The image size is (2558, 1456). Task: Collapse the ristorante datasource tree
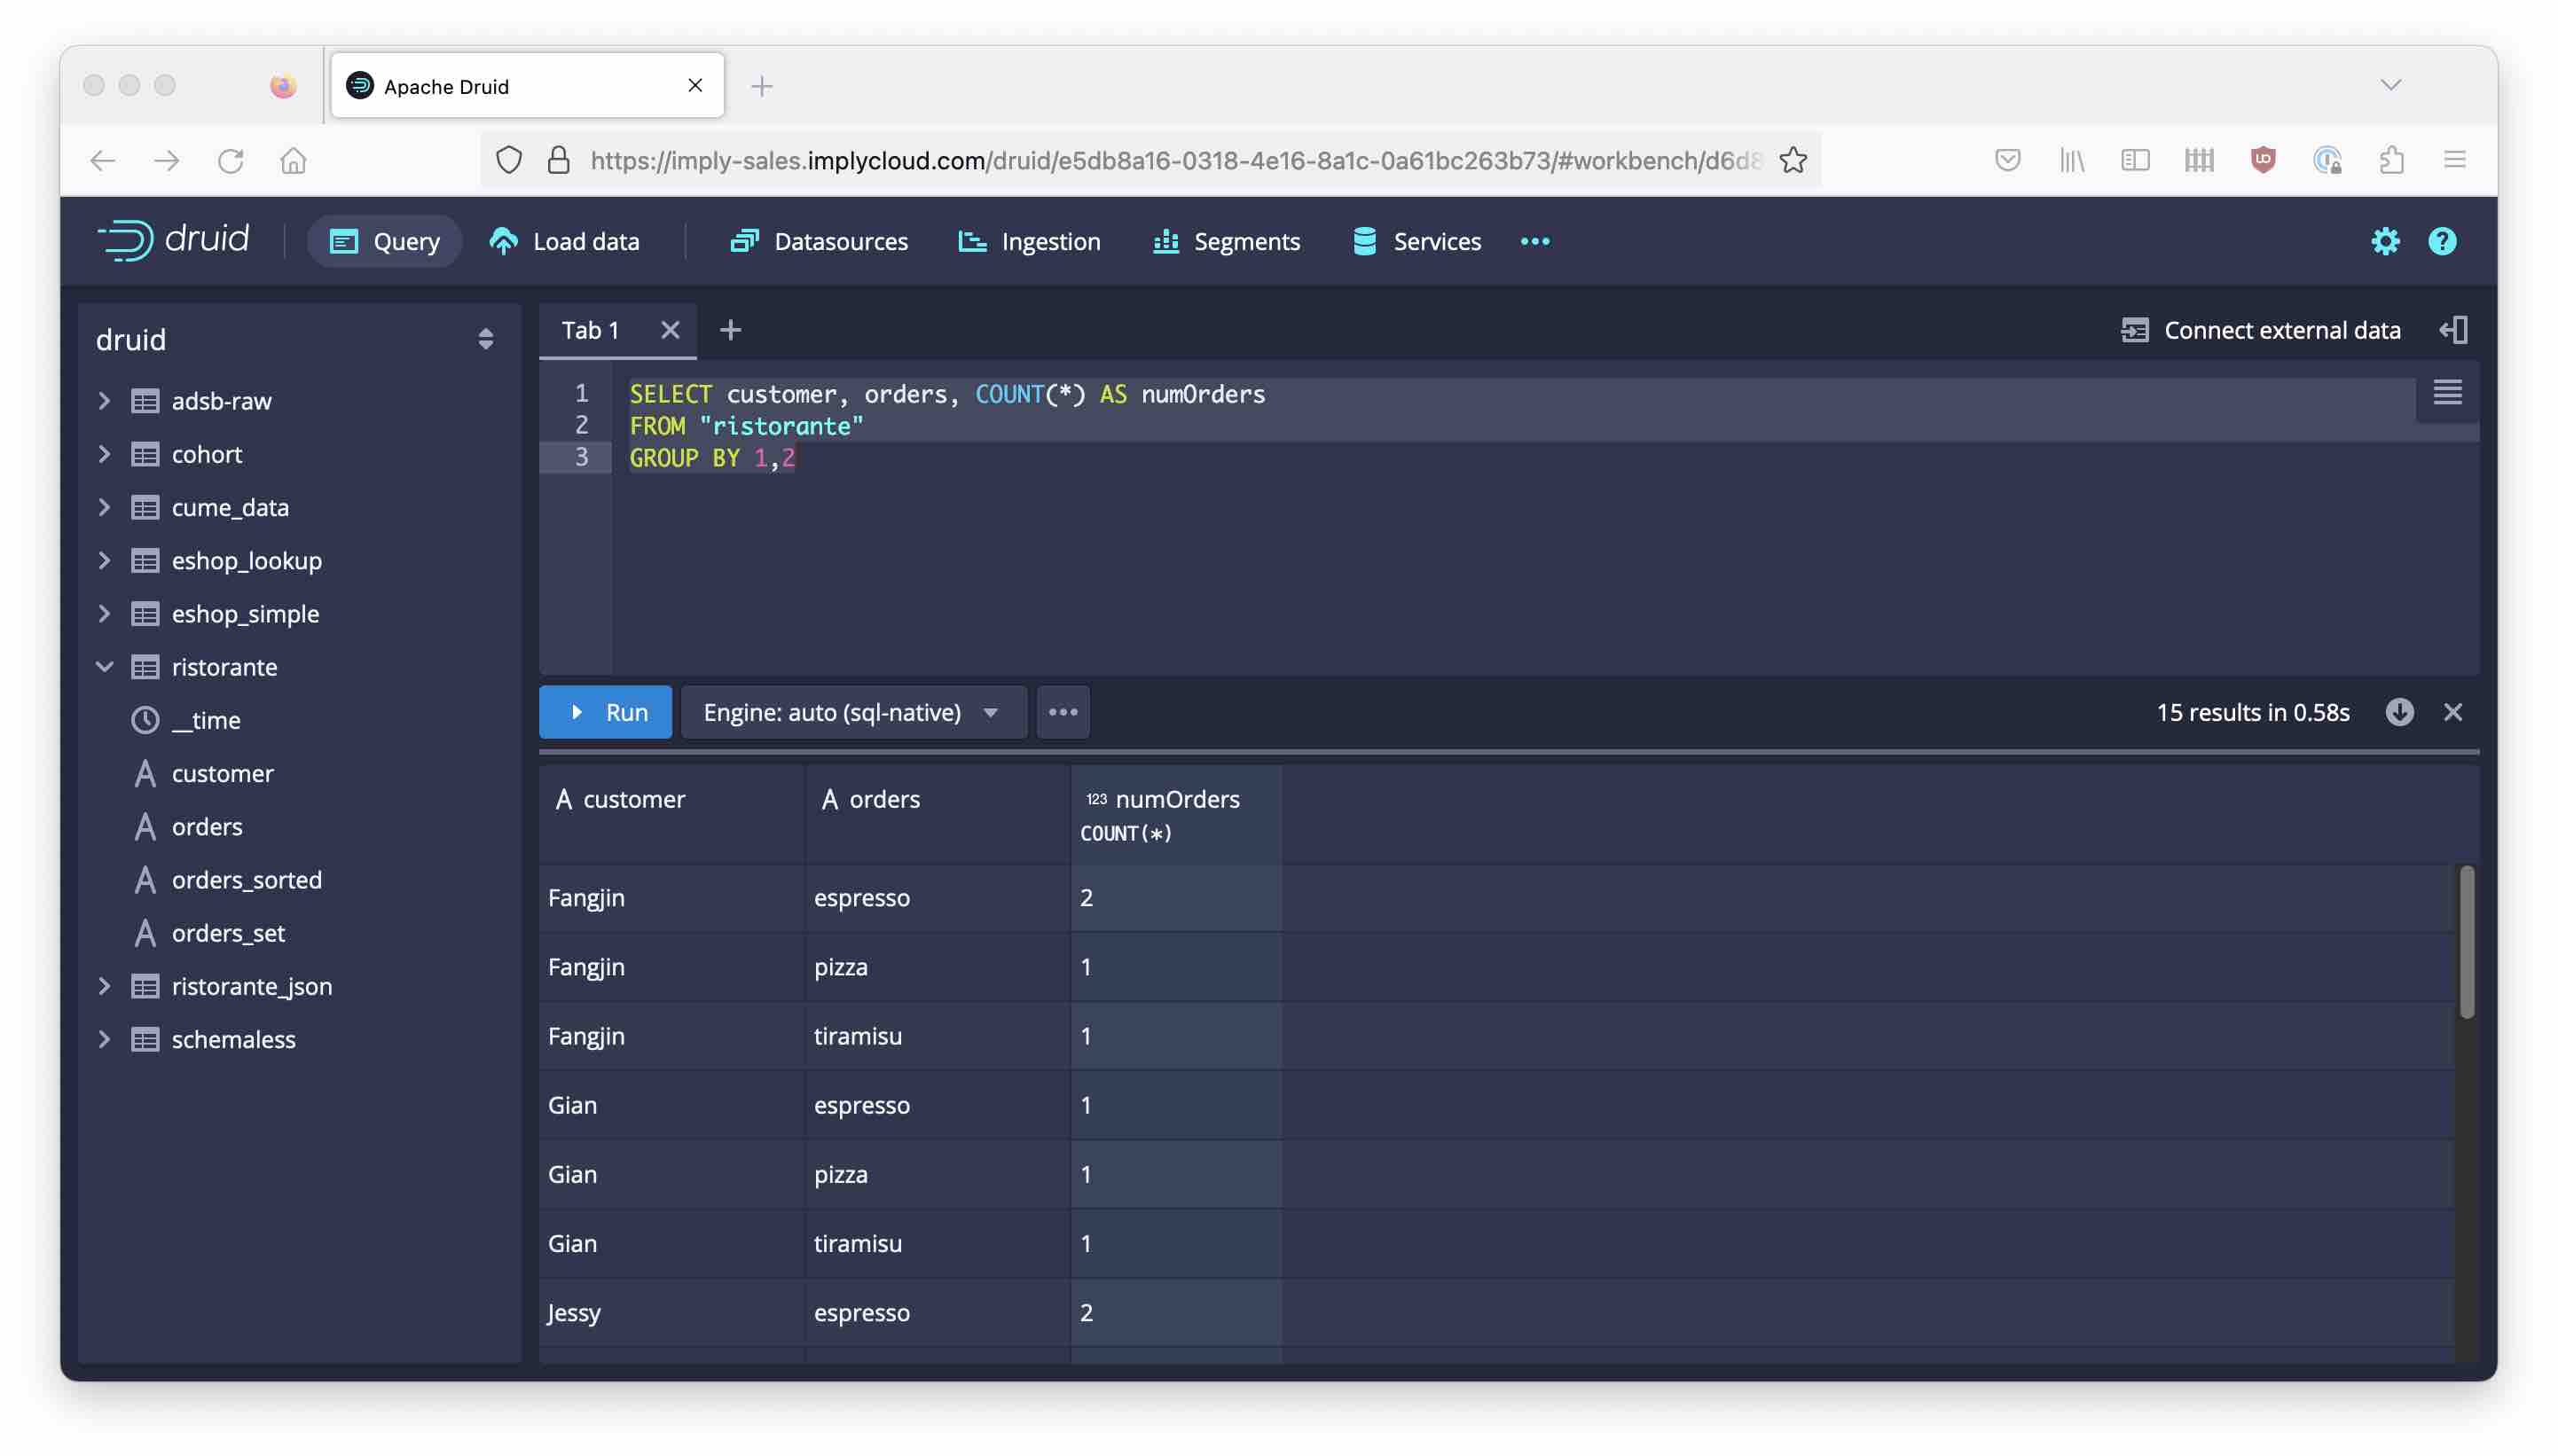(x=105, y=667)
